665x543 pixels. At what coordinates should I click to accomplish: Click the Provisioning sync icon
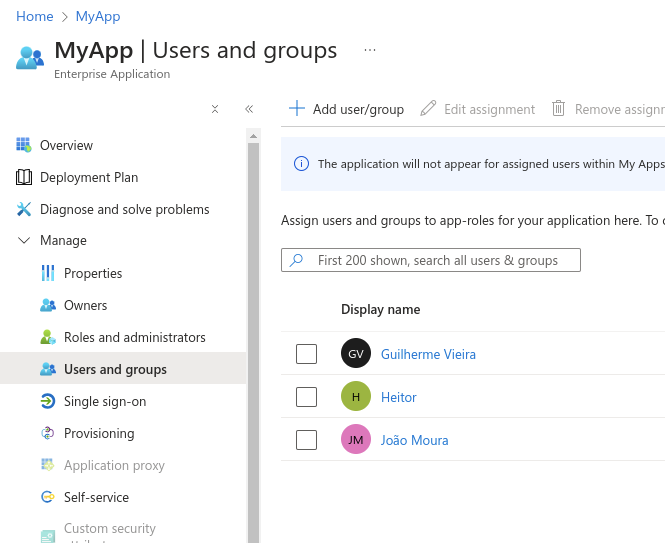[x=48, y=433]
